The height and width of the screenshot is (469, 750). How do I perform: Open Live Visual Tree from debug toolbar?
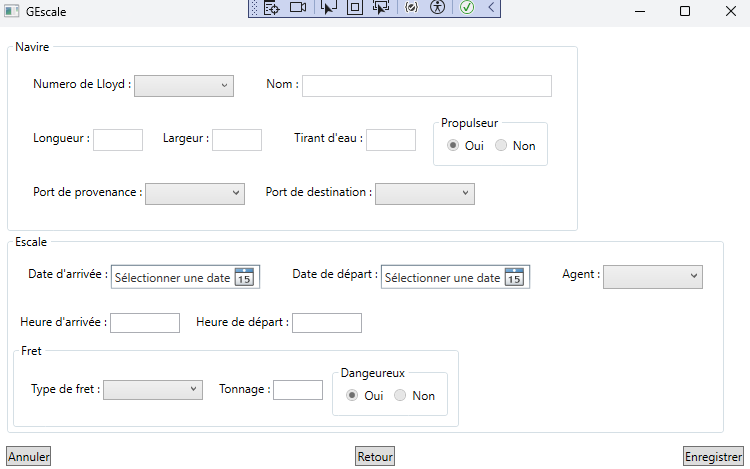click(x=271, y=8)
